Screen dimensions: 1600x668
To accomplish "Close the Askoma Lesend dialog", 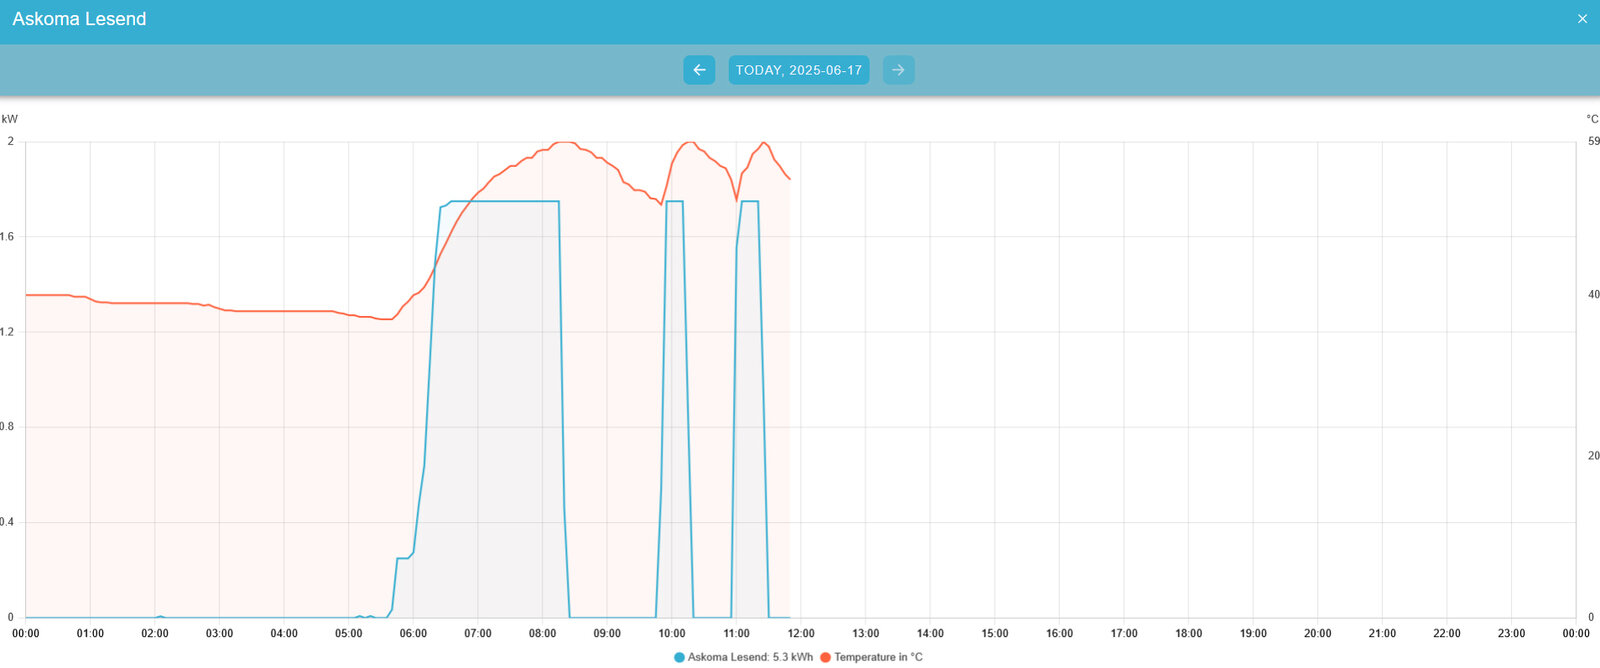I will pos(1582,19).
